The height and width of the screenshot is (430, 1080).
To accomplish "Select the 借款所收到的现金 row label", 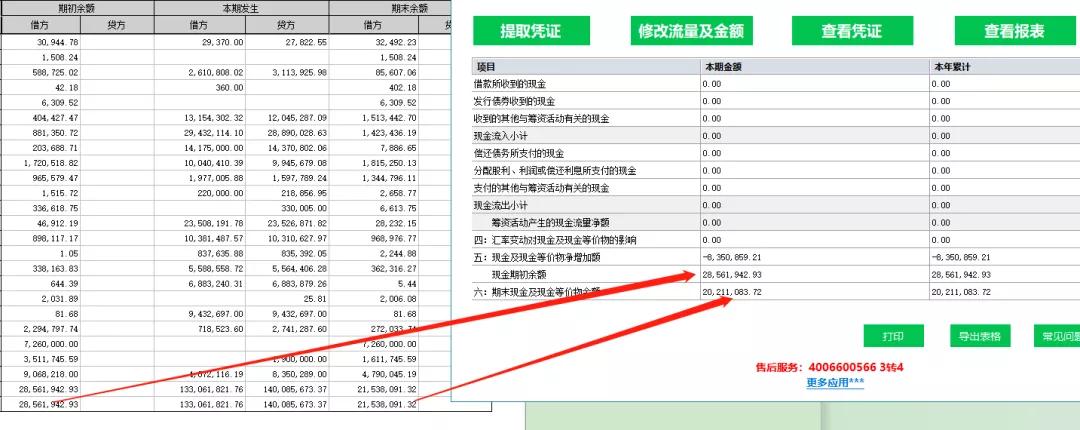I will 510,84.
